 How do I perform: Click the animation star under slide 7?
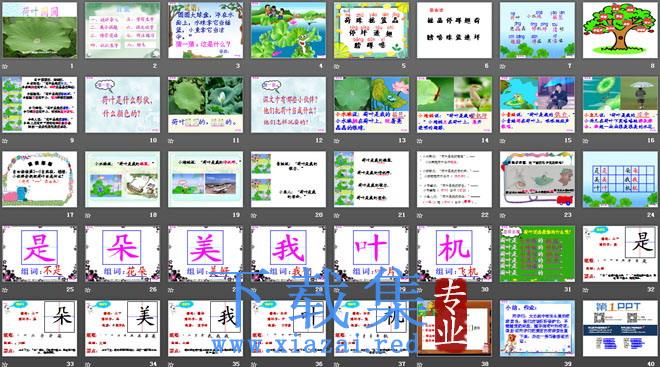[503, 66]
